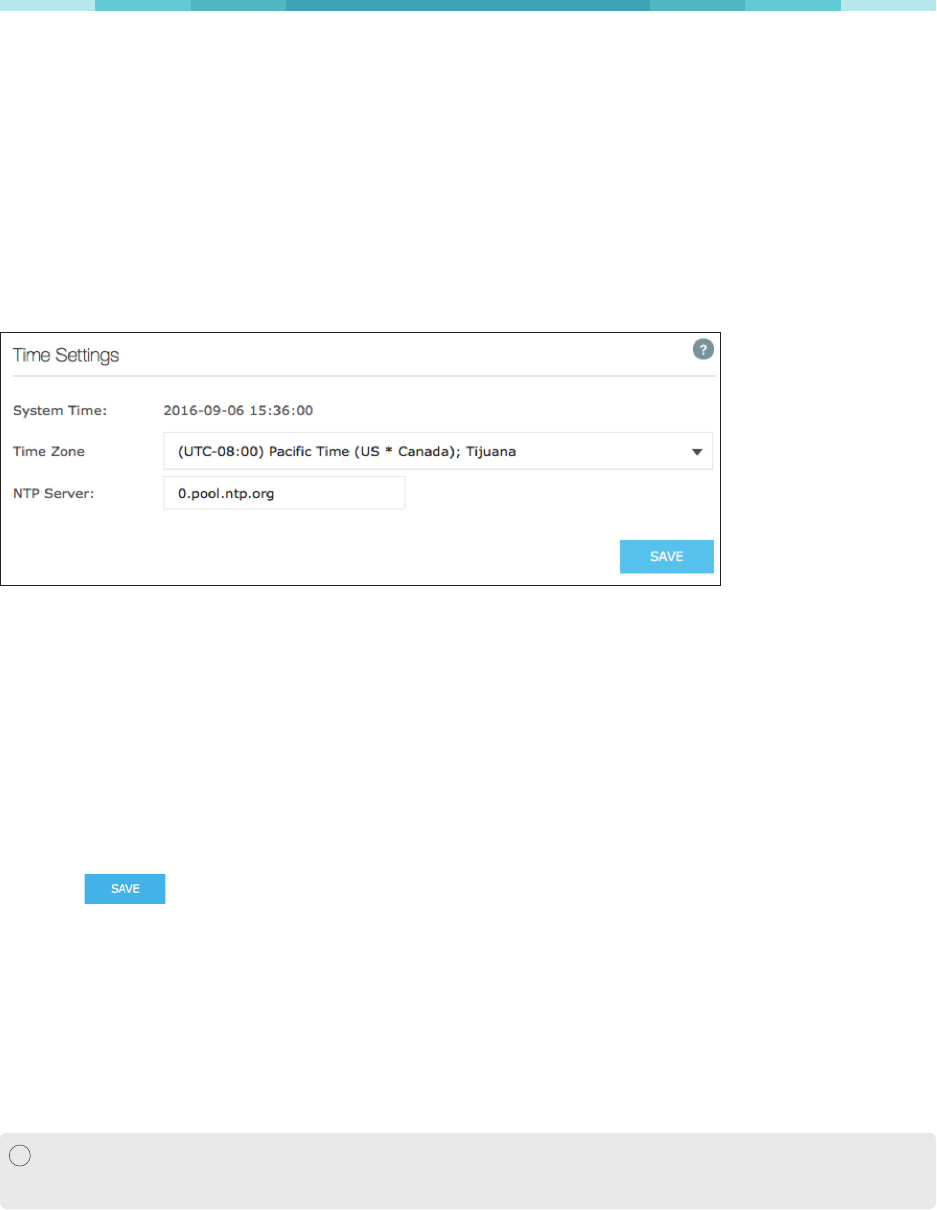Click the System Time label

(60, 410)
